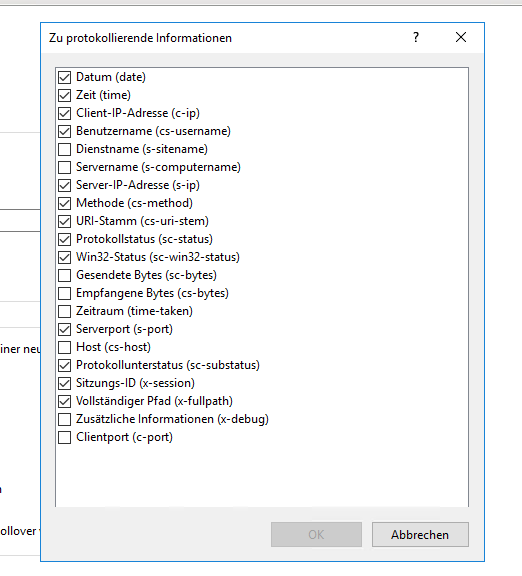This screenshot has width=522, height=576.
Task: Uncheck Zeit (time) checkbox
Action: 65,95
